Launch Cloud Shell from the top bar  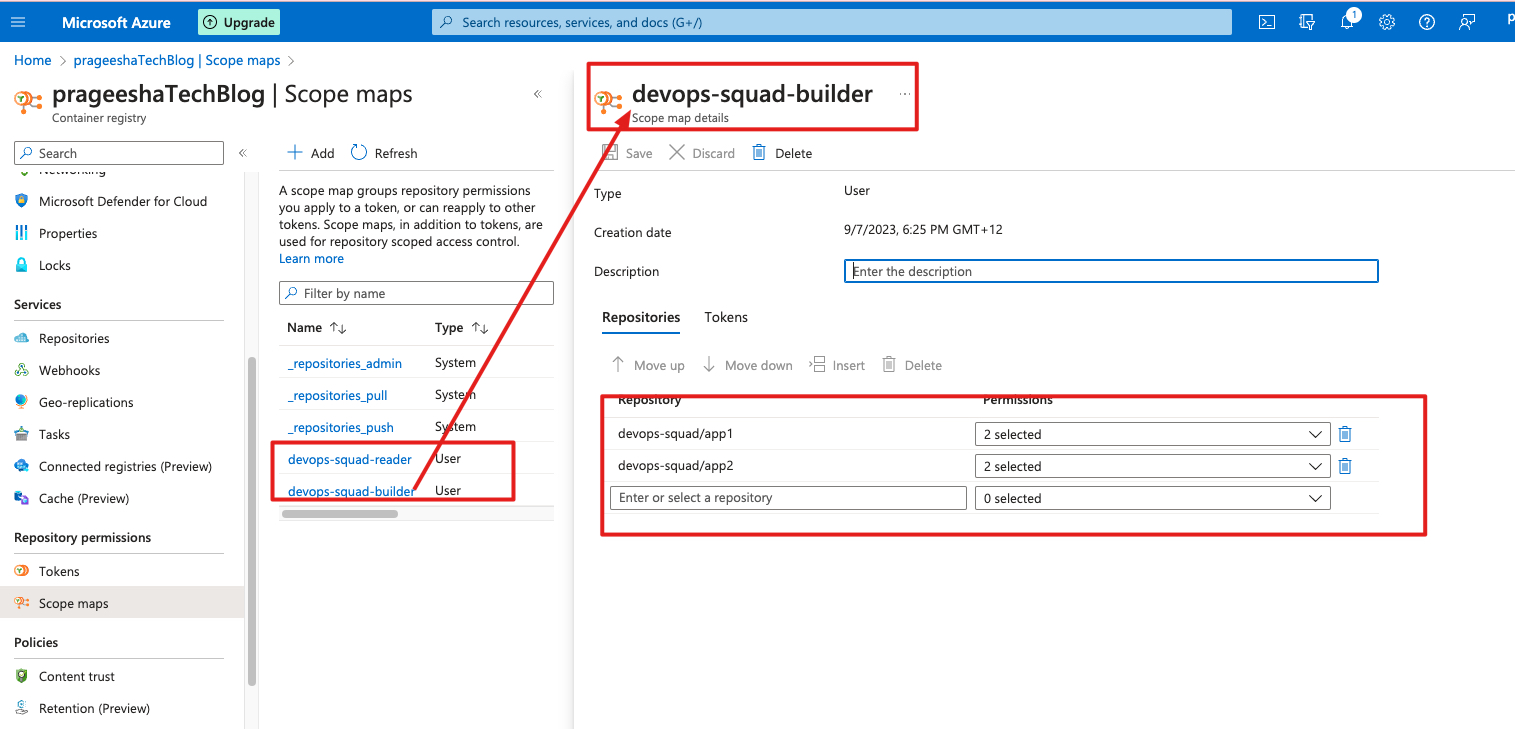pyautogui.click(x=1266, y=21)
